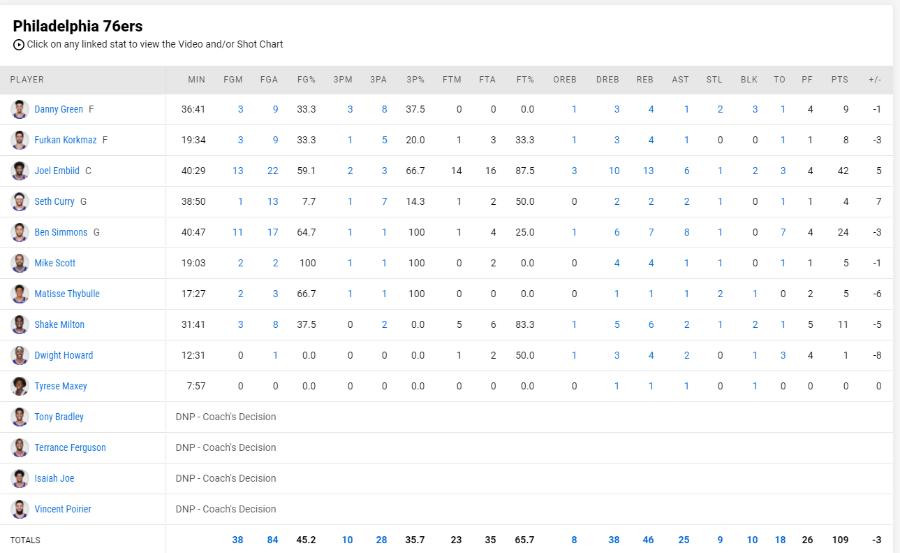Click the TOTALS row label
This screenshot has height=553, width=900.
pos(25,540)
